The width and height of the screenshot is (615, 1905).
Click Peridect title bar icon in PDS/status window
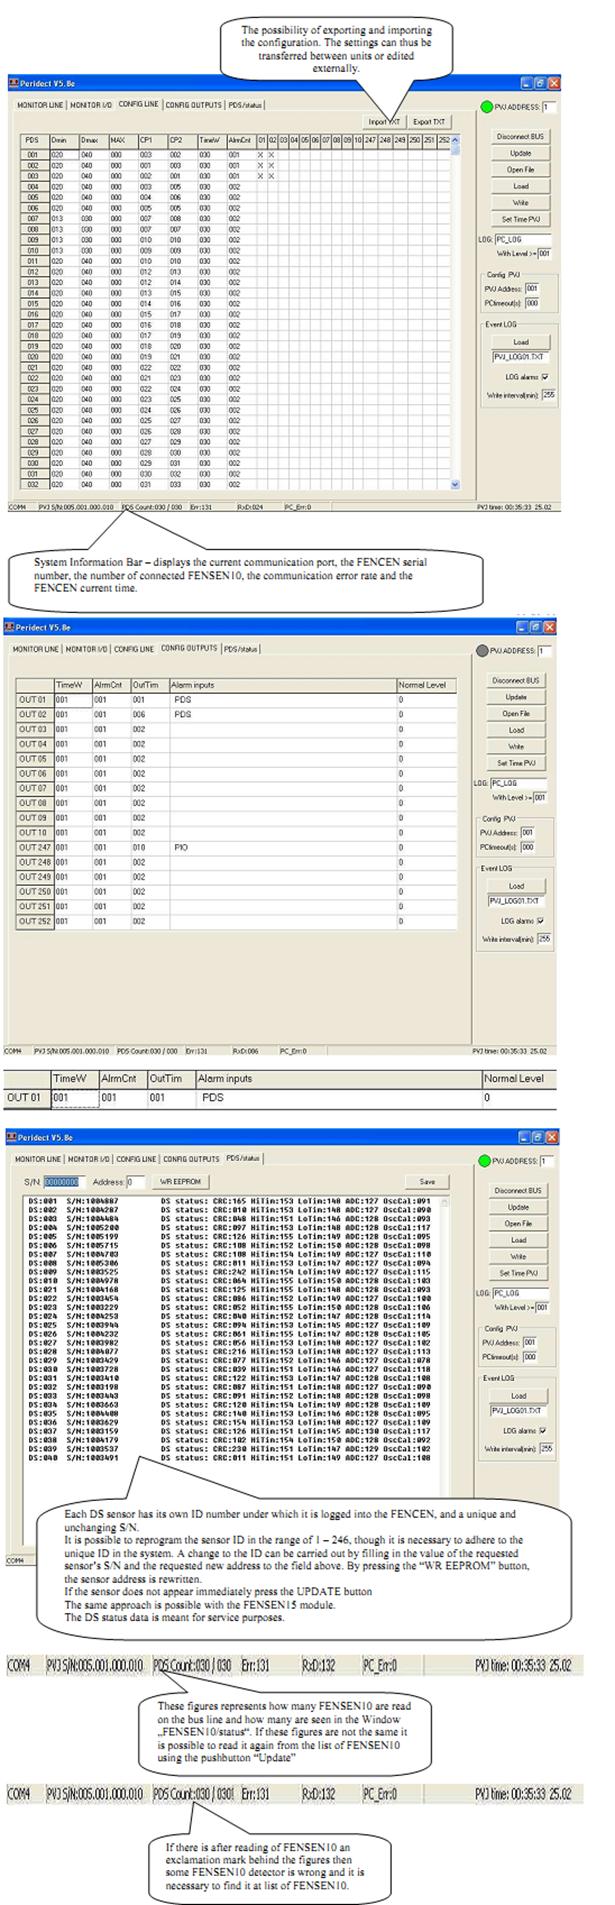[x=10, y=1138]
